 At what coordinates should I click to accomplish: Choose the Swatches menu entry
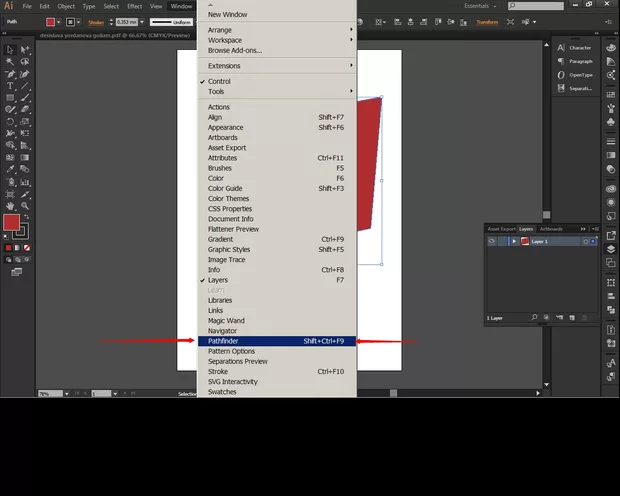coord(277,392)
